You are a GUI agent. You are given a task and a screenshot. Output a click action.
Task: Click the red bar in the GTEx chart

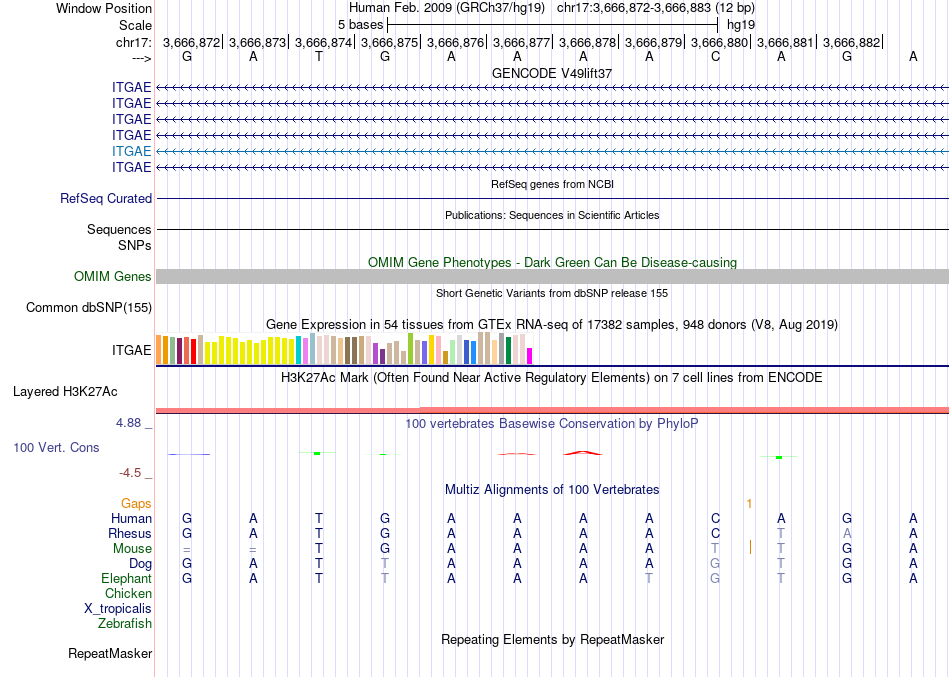click(193, 352)
